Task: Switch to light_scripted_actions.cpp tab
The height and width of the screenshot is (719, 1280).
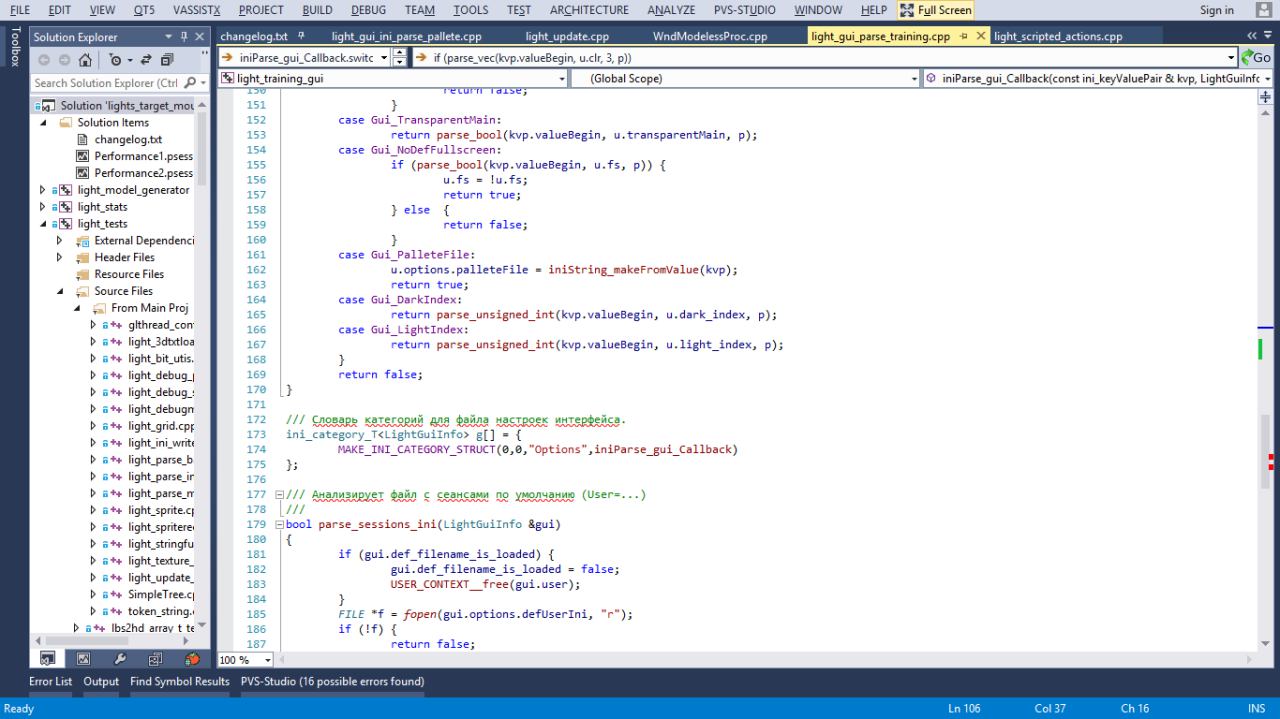Action: point(1058,37)
